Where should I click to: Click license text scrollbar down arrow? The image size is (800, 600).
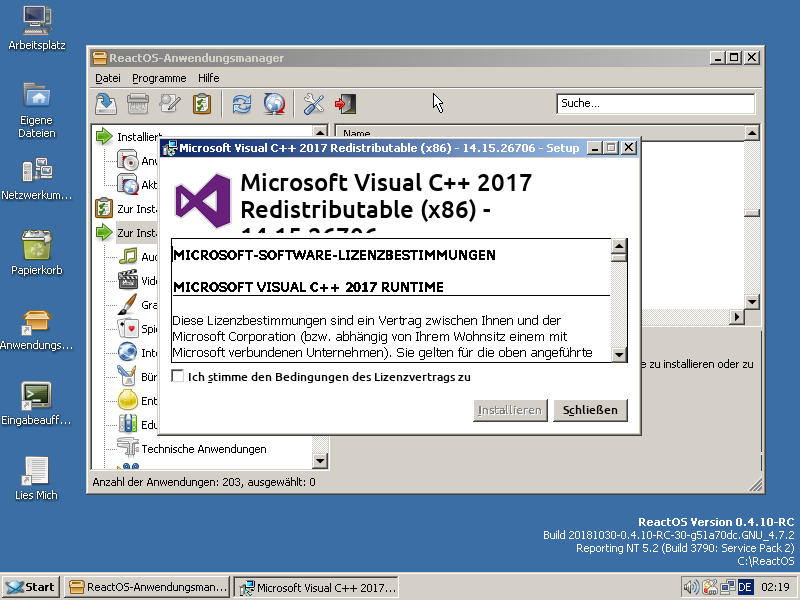click(x=619, y=354)
